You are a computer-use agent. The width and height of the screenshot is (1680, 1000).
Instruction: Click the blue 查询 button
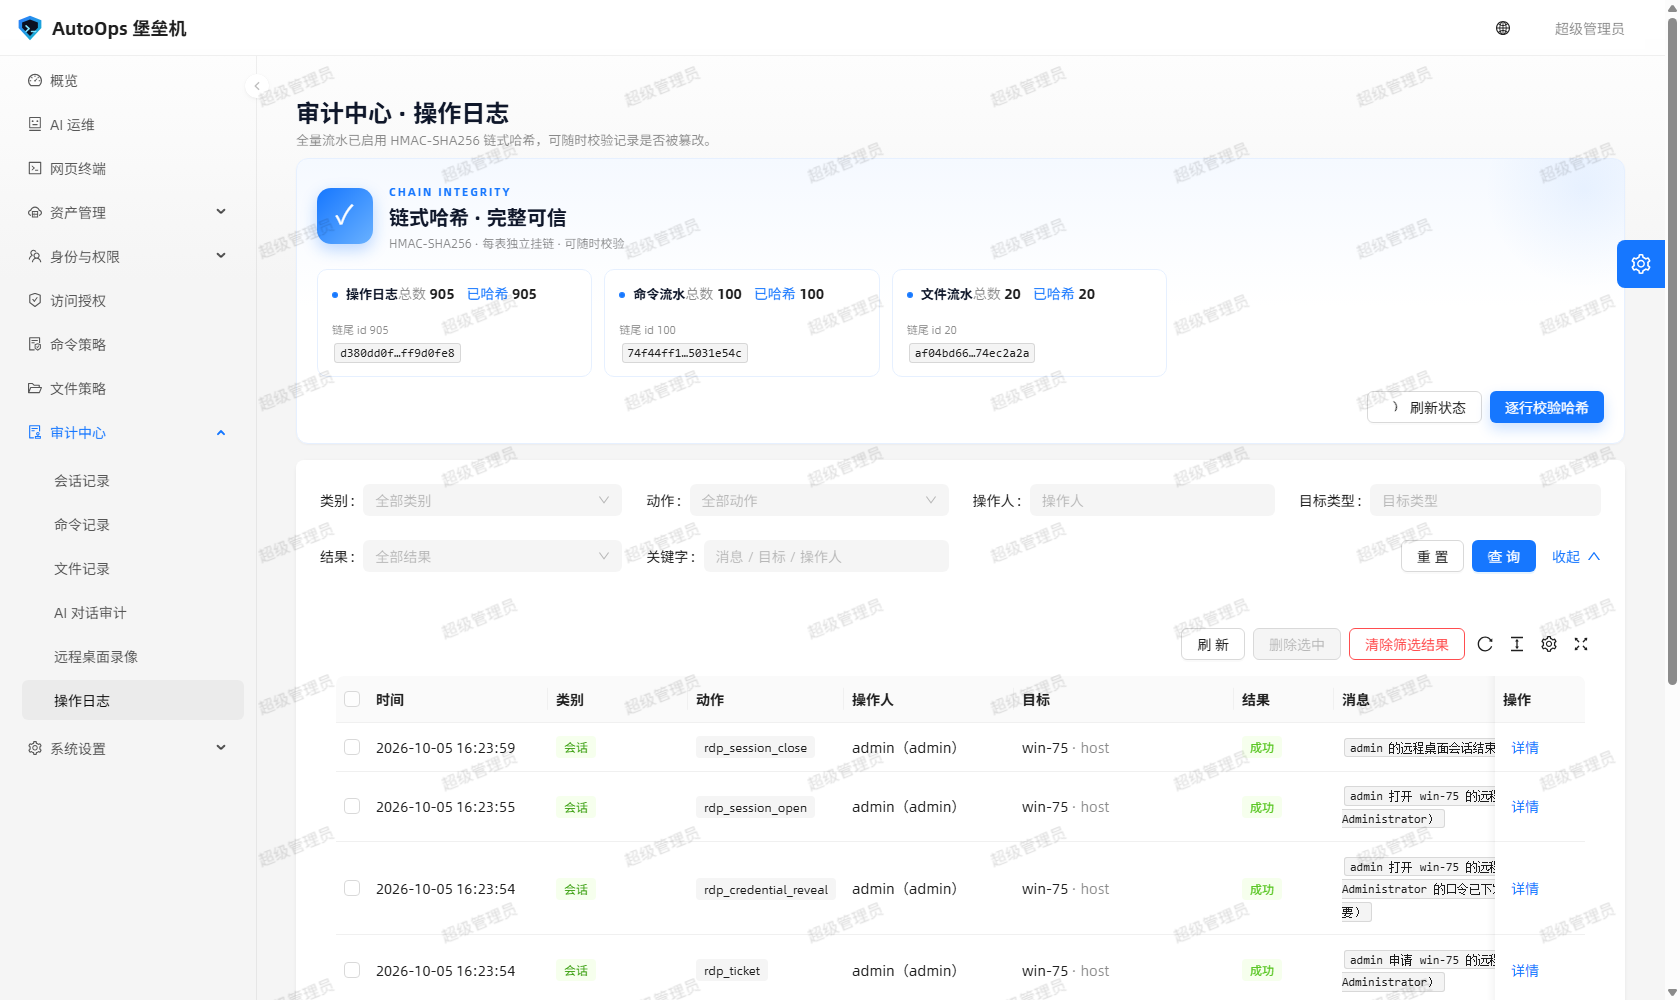pos(1503,556)
